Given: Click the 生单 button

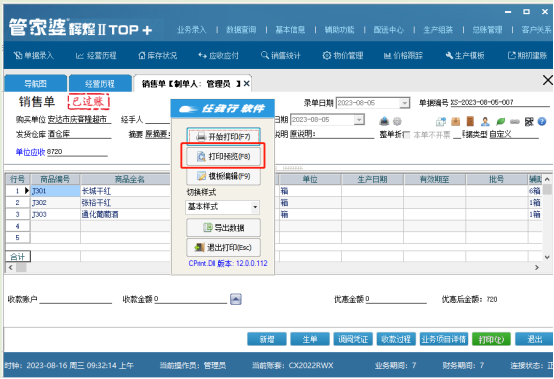Looking at the screenshot, I should (310, 339).
